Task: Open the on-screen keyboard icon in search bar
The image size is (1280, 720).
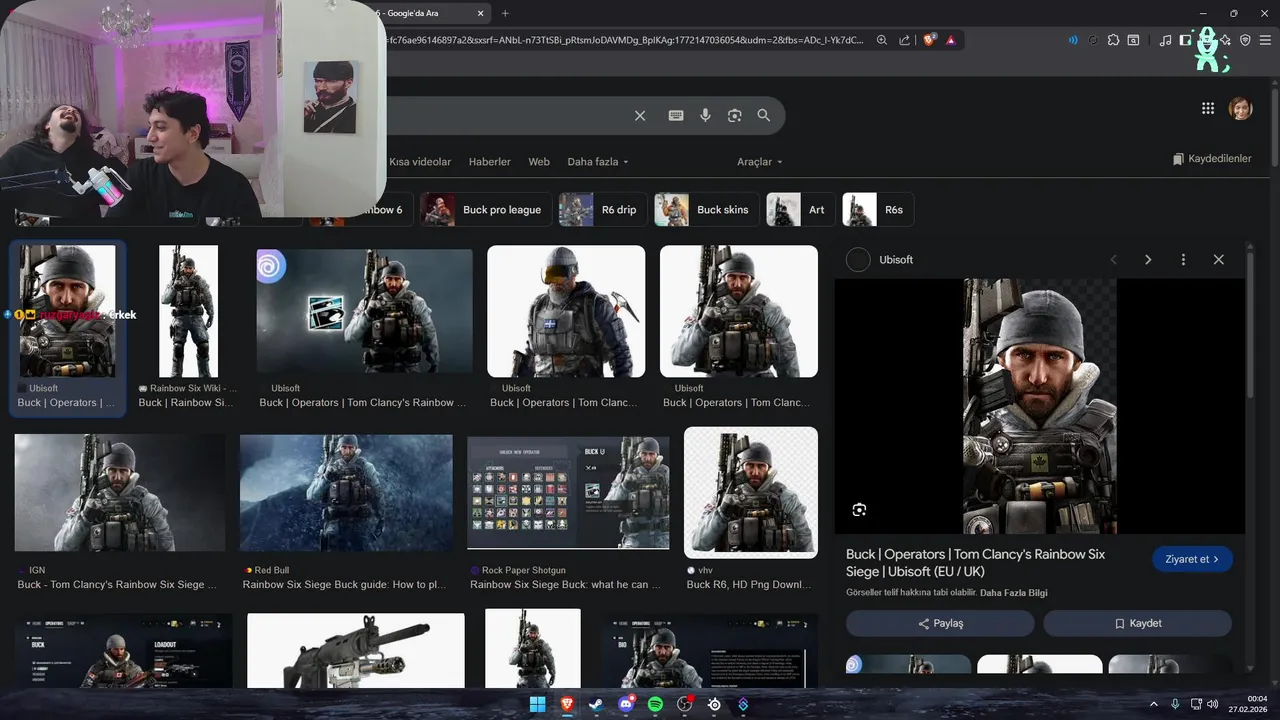Action: click(676, 116)
